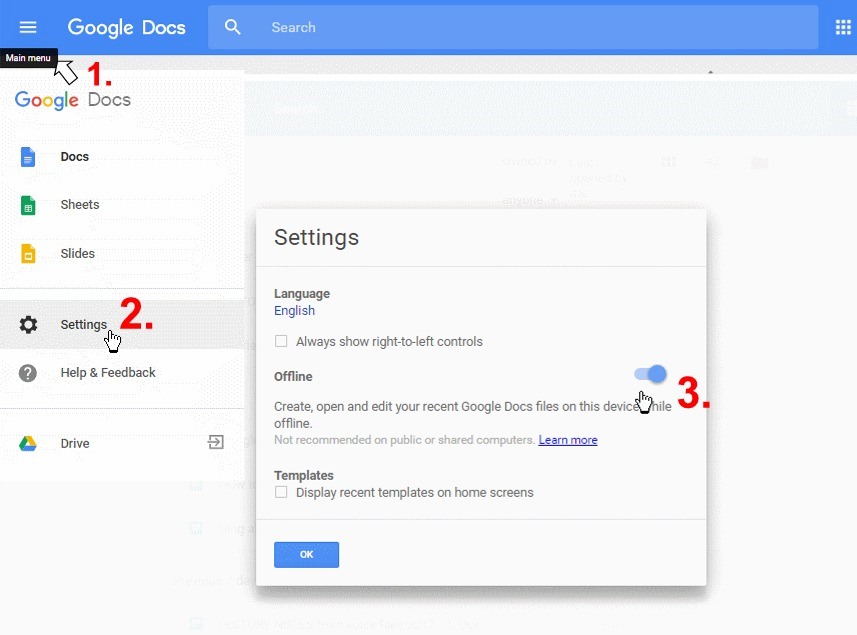
Task: Open the Learn more link
Action: pyautogui.click(x=568, y=440)
